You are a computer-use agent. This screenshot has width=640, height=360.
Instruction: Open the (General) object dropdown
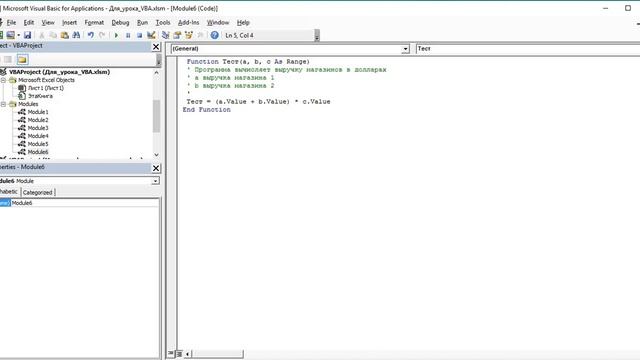click(x=405, y=49)
